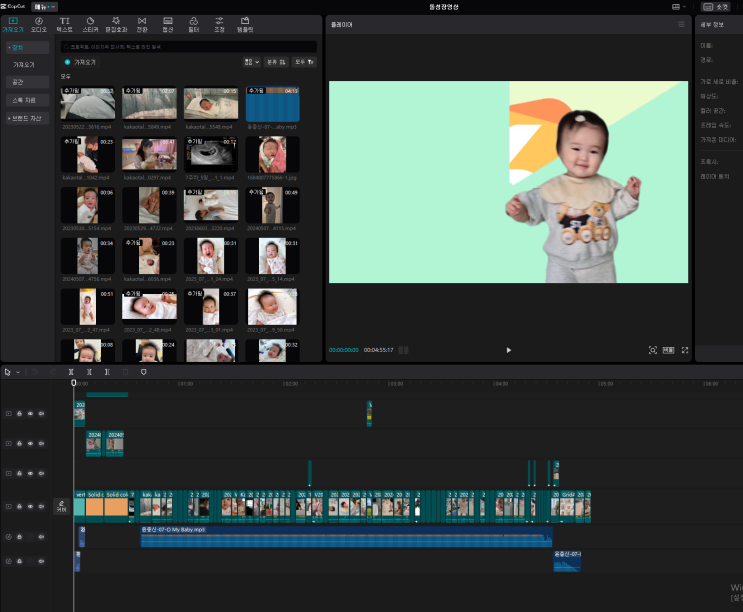Click the 가져오기 import button
Screen dimensions: 743x612
click(x=82, y=62)
